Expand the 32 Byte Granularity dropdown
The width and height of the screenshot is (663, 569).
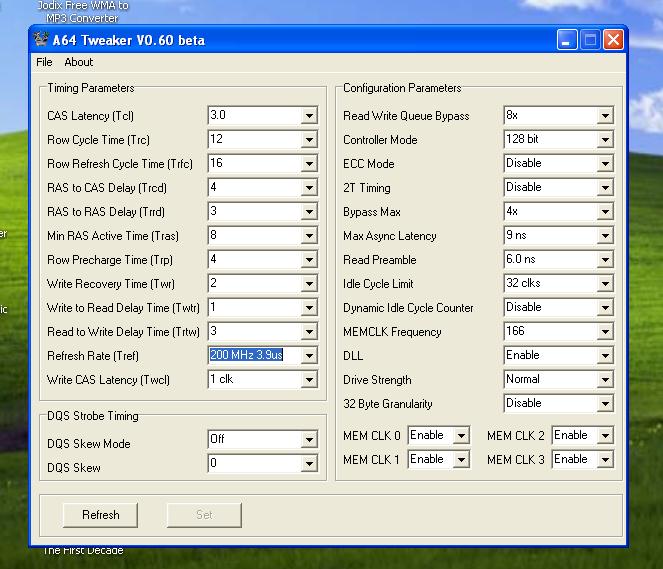pyautogui.click(x=605, y=404)
